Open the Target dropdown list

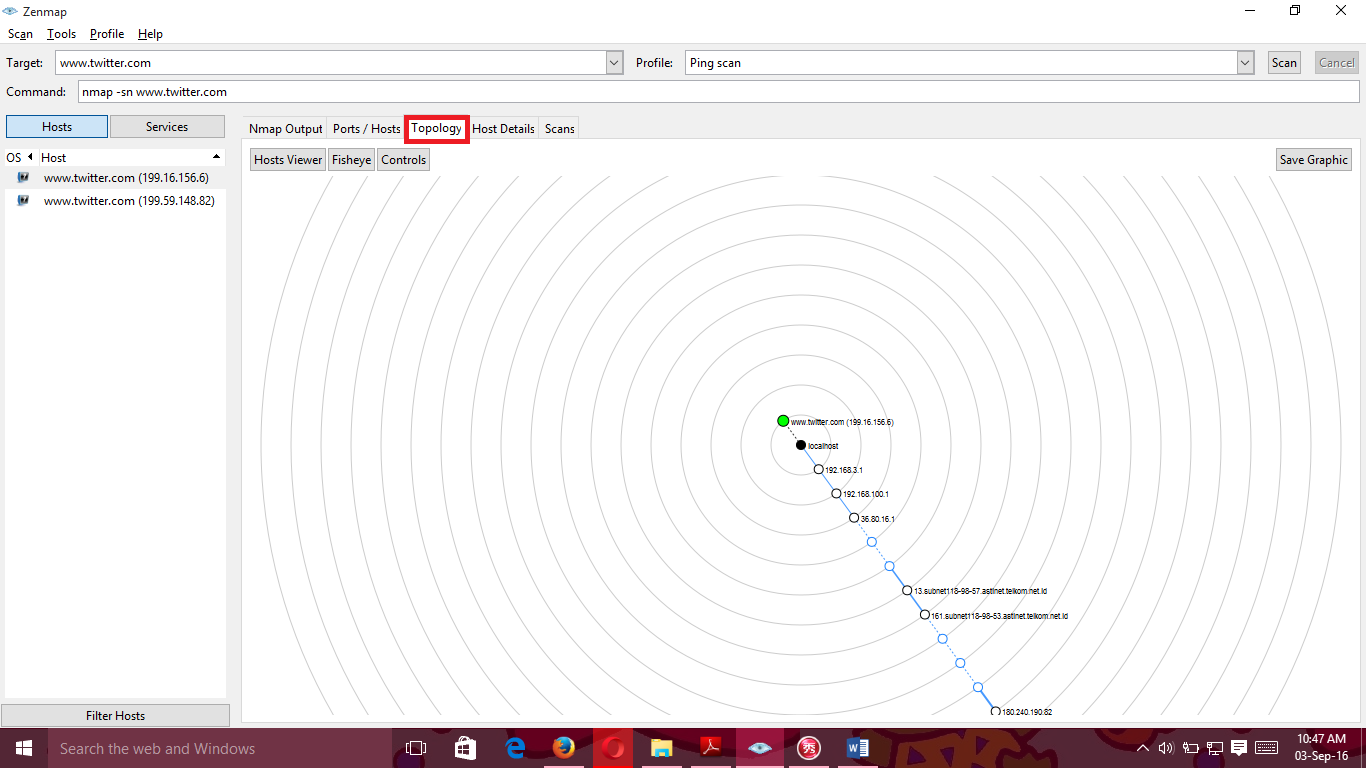pyautogui.click(x=613, y=62)
